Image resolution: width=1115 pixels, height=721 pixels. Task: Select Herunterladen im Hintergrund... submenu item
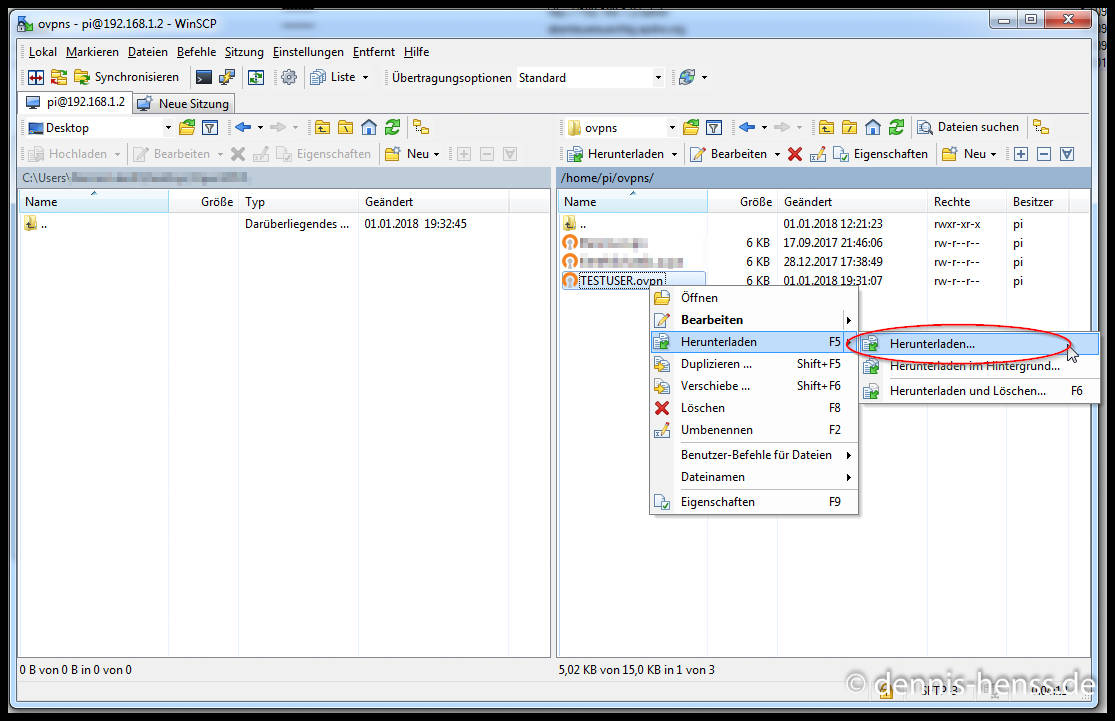(978, 366)
